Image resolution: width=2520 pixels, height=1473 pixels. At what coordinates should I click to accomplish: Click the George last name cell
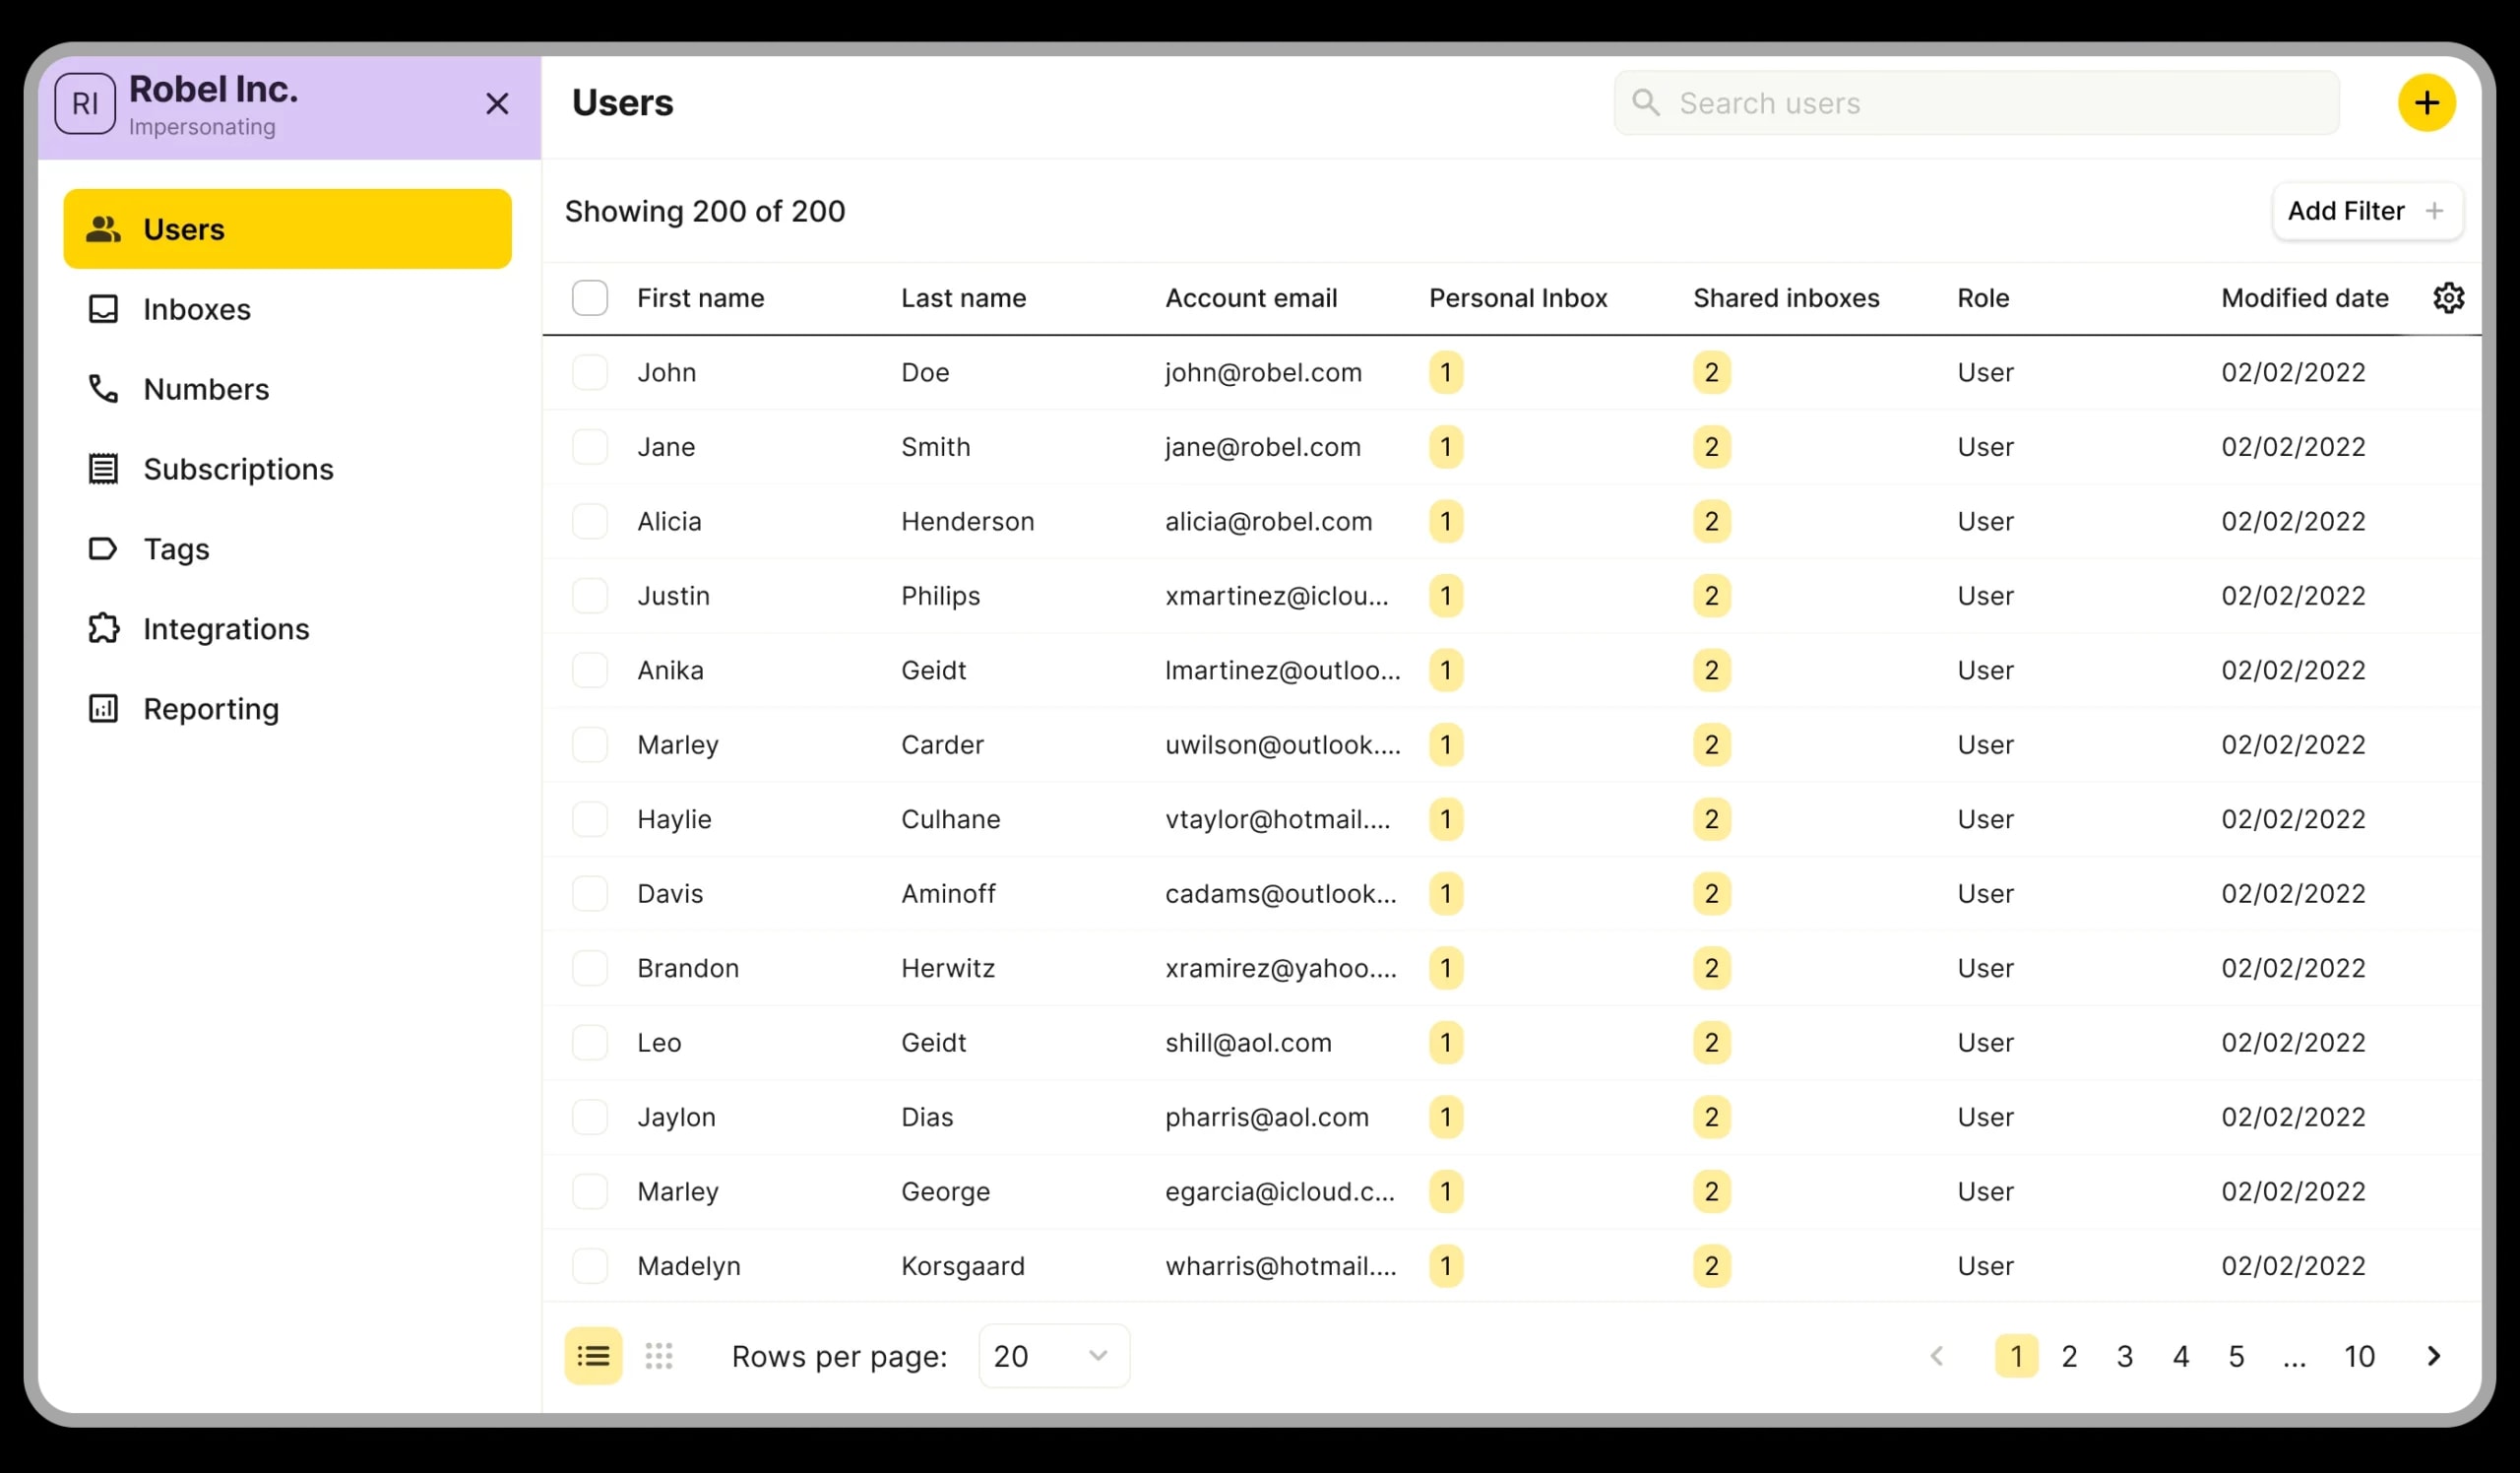click(945, 1192)
